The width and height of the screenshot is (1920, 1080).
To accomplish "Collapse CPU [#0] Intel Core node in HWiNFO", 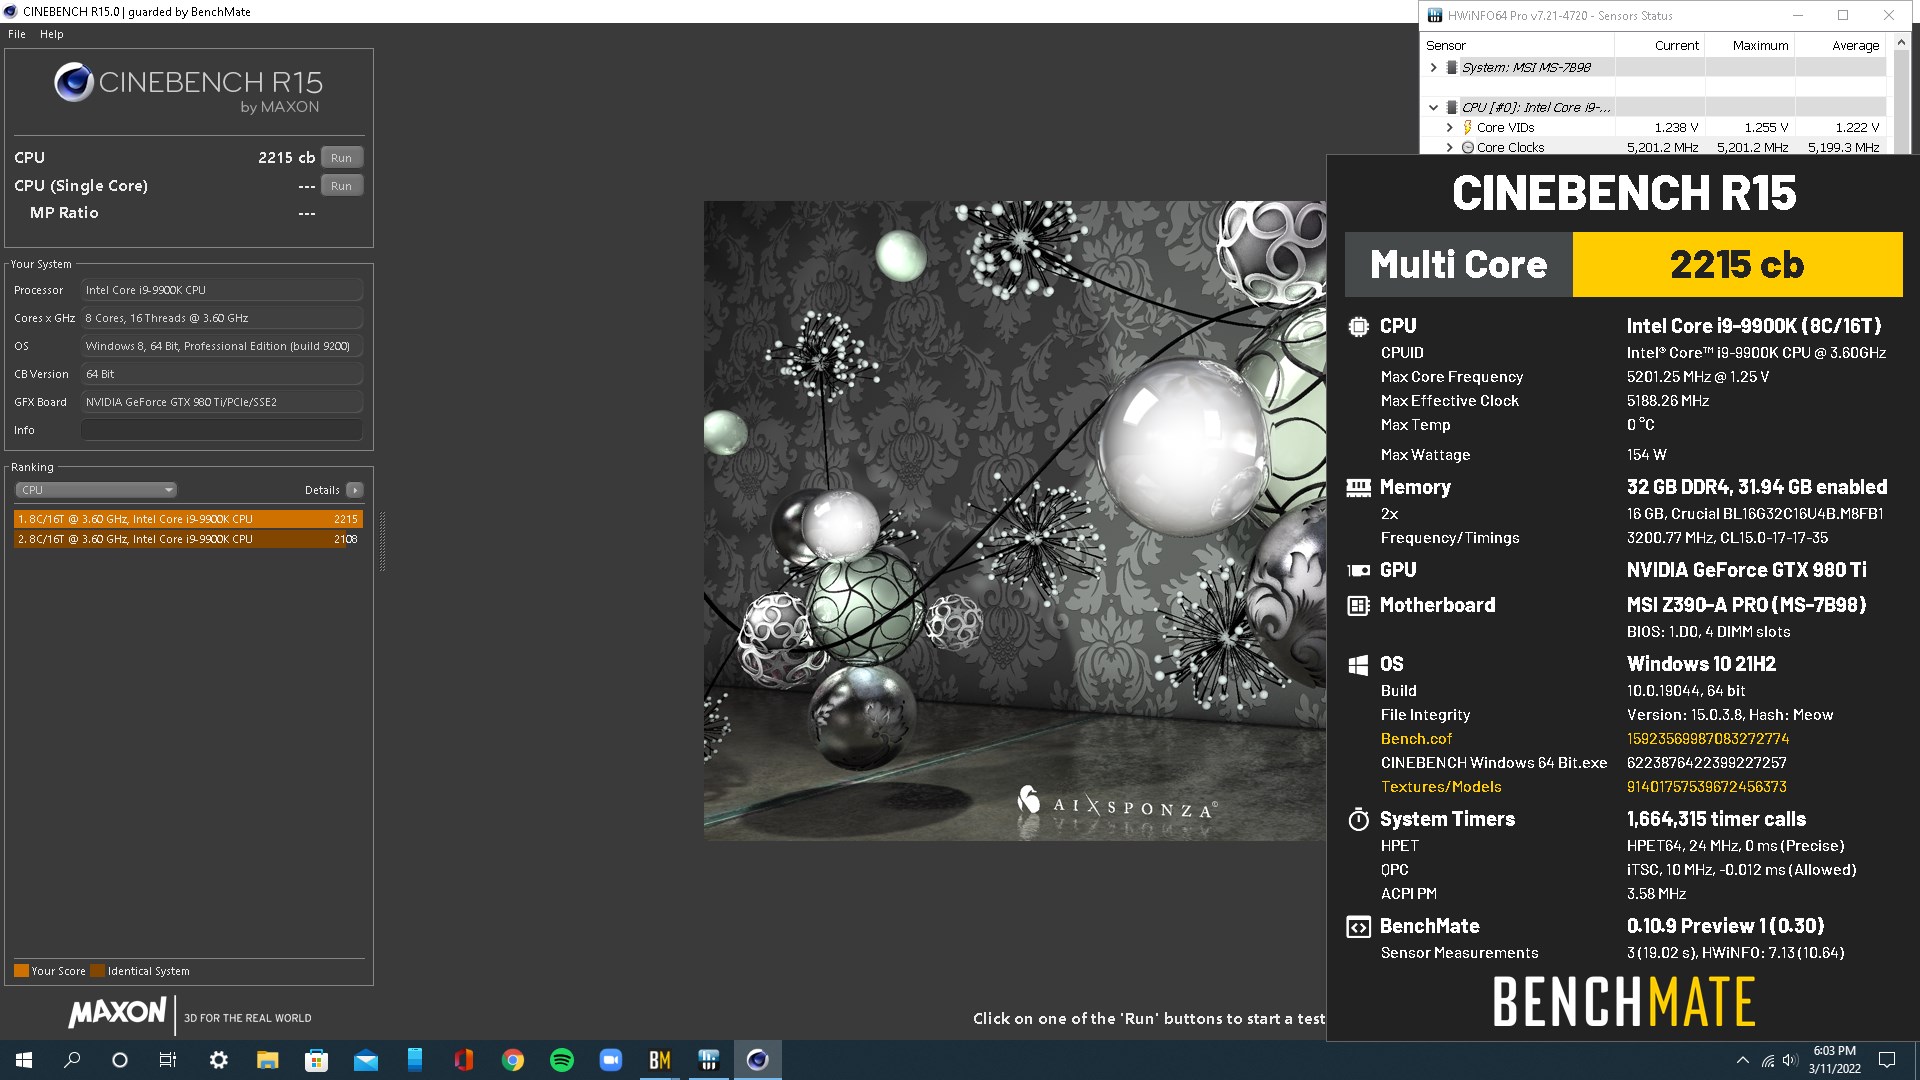I will (x=1433, y=107).
